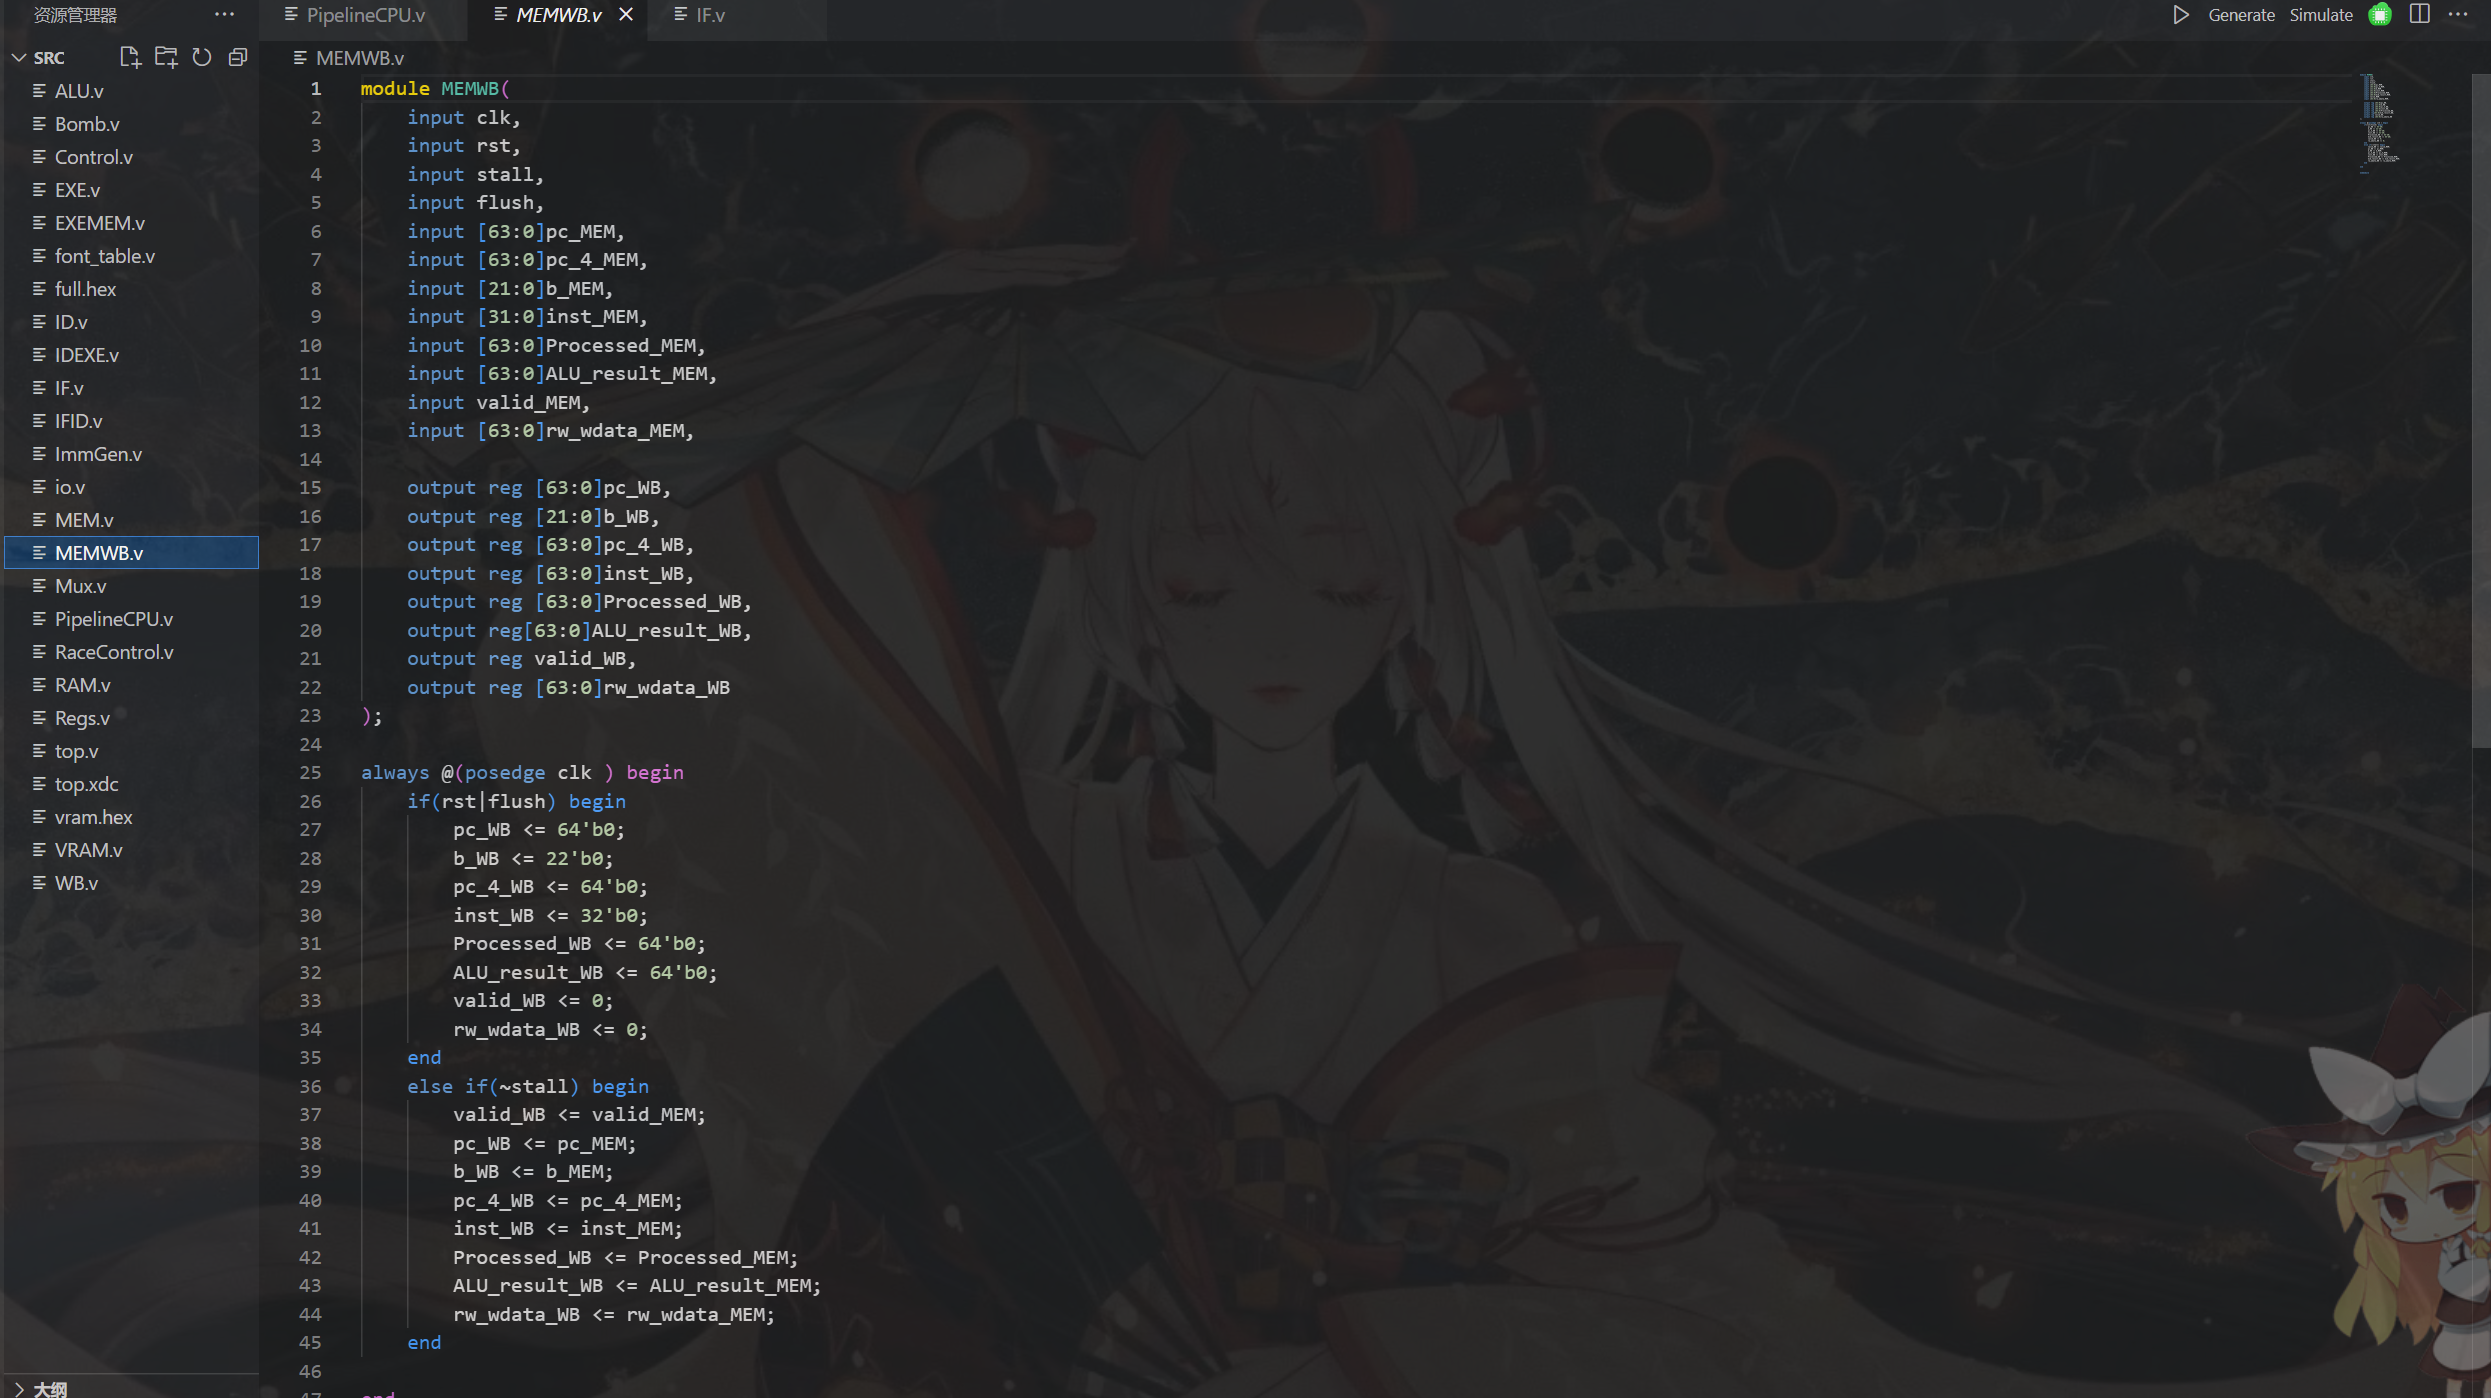Open the editor's more actions ellipsis
The image size is (2491, 1398).
[x=2459, y=15]
